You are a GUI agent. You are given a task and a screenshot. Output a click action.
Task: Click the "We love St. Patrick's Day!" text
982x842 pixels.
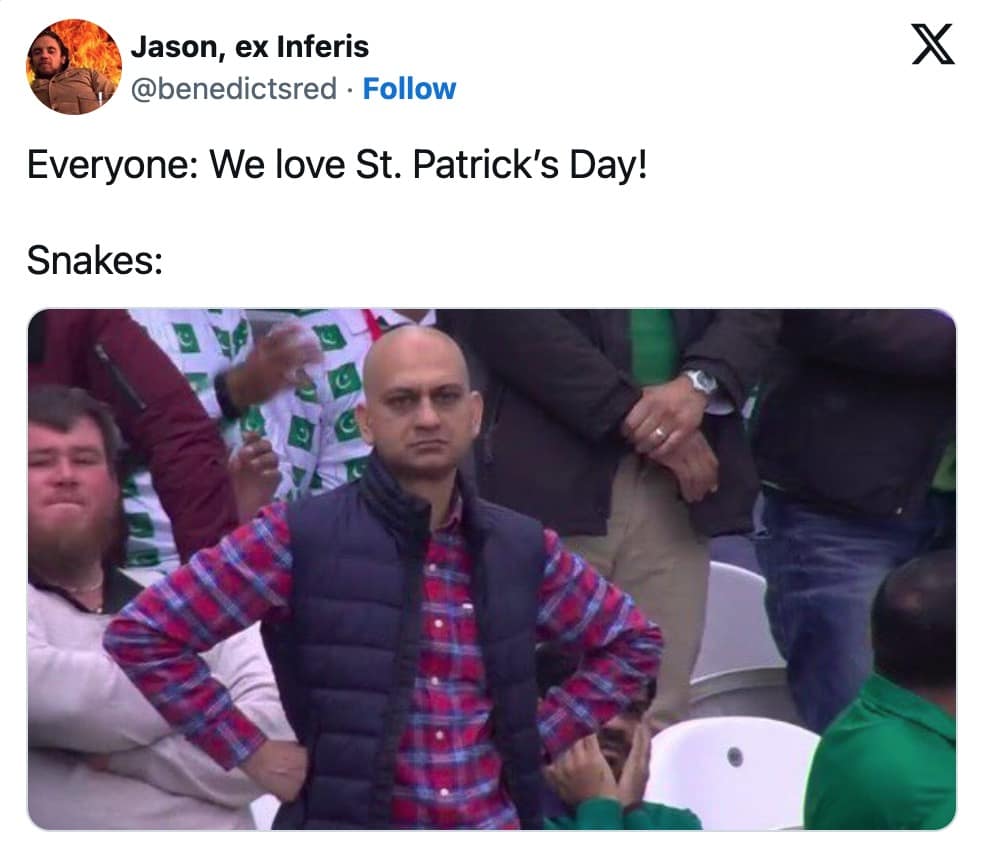click(428, 165)
